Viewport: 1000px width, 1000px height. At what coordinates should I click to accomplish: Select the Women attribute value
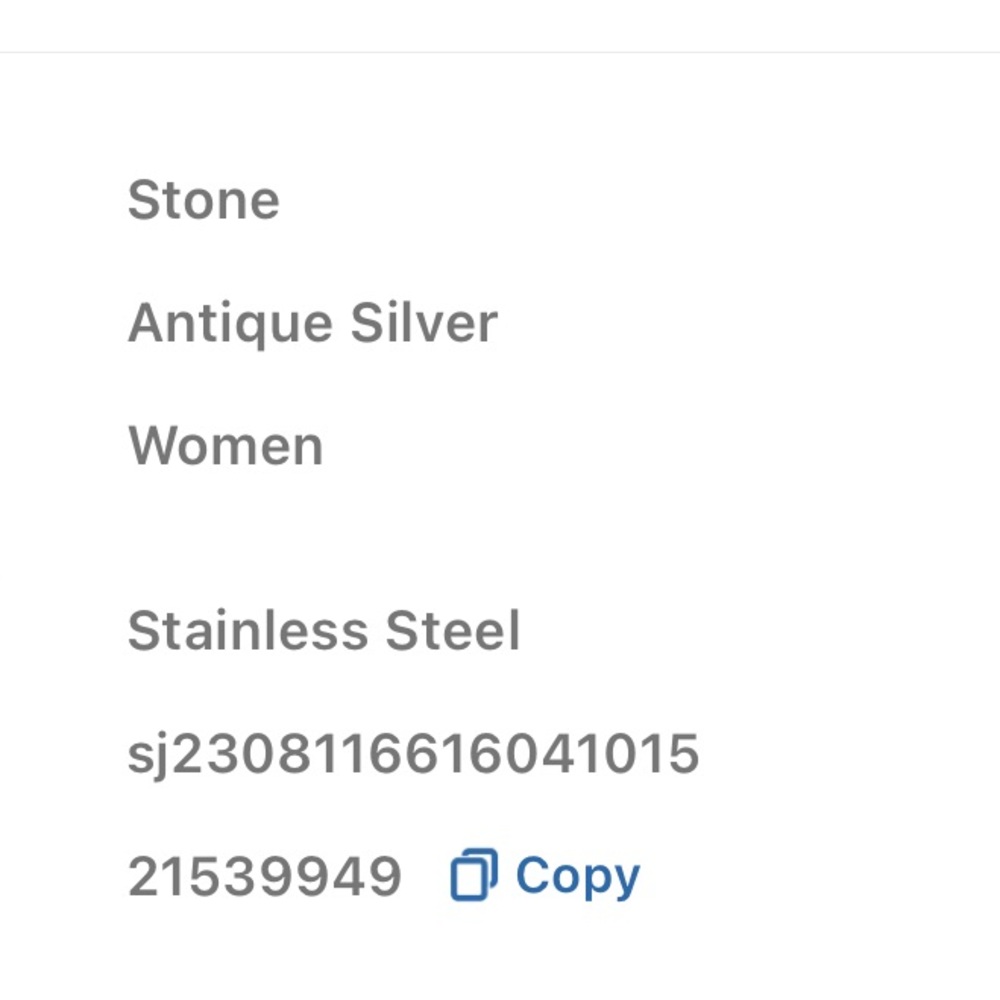226,446
